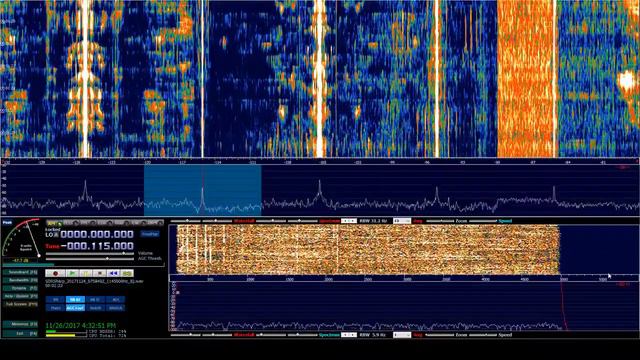Image resolution: width=640 pixels, height=360 pixels.
Task: Start recording with the red record button
Action: point(56,273)
